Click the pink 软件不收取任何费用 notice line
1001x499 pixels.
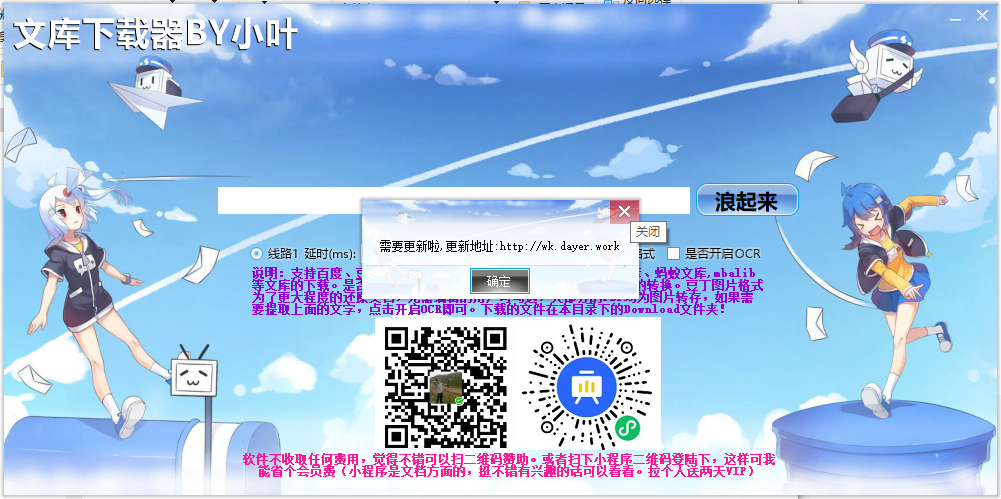pos(509,459)
